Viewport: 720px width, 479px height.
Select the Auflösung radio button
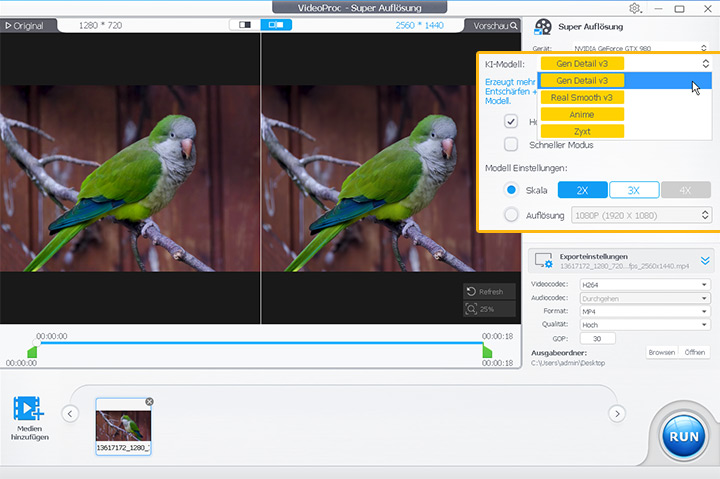click(x=511, y=215)
